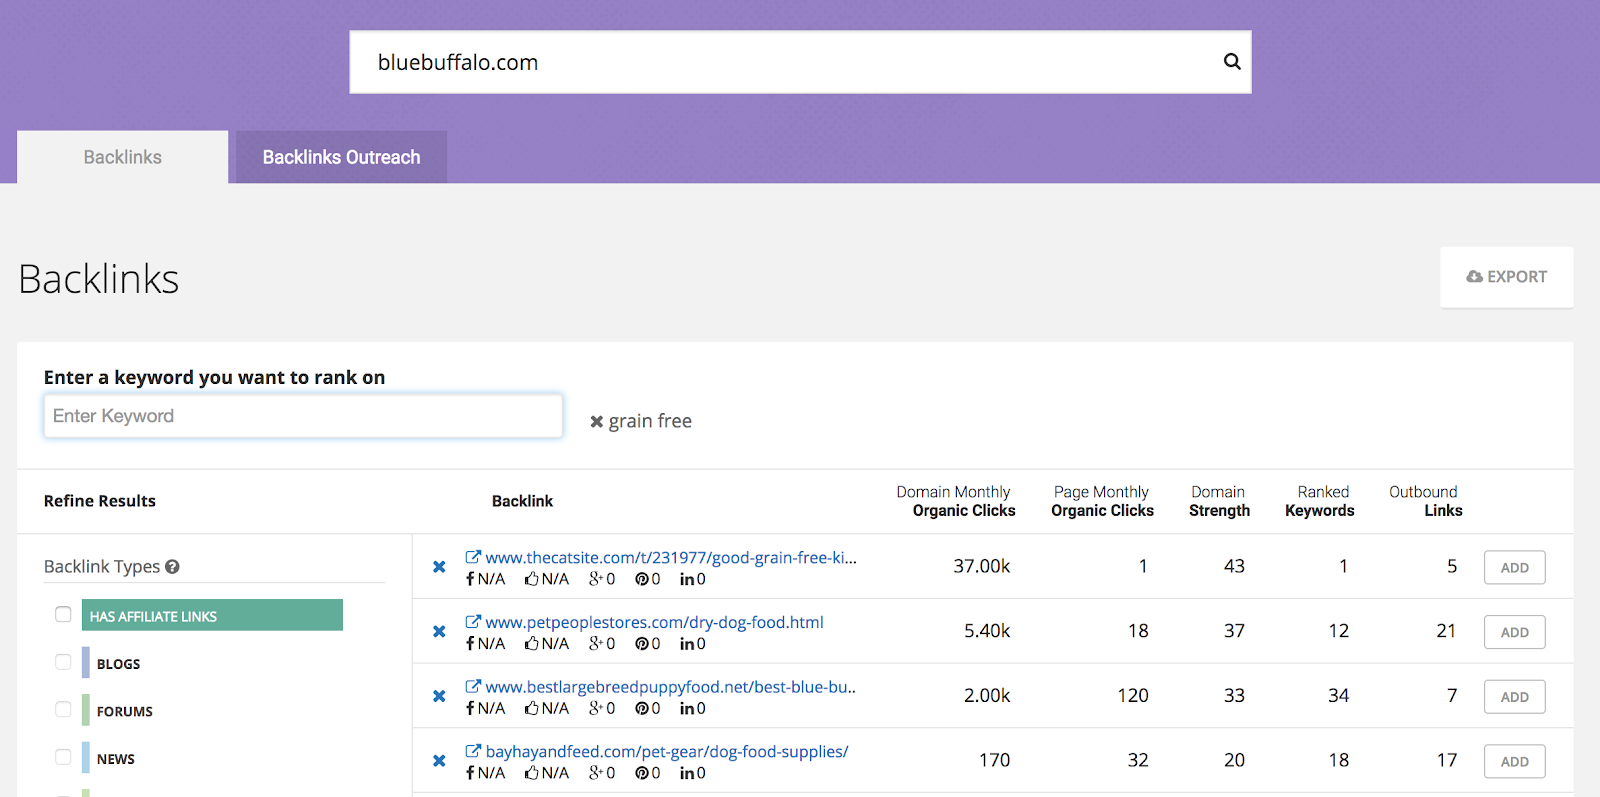The width and height of the screenshot is (1600, 797).
Task: Remove the 'grain free' keyword tag
Action: (x=596, y=422)
